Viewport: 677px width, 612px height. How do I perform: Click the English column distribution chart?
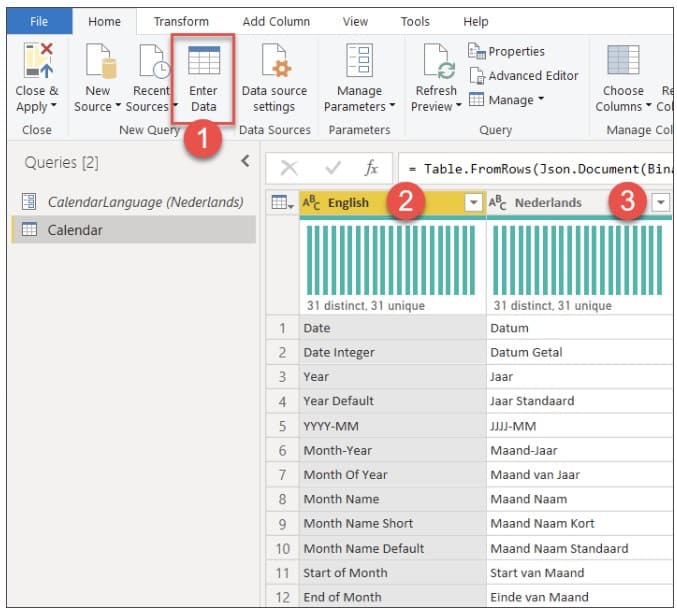point(391,260)
